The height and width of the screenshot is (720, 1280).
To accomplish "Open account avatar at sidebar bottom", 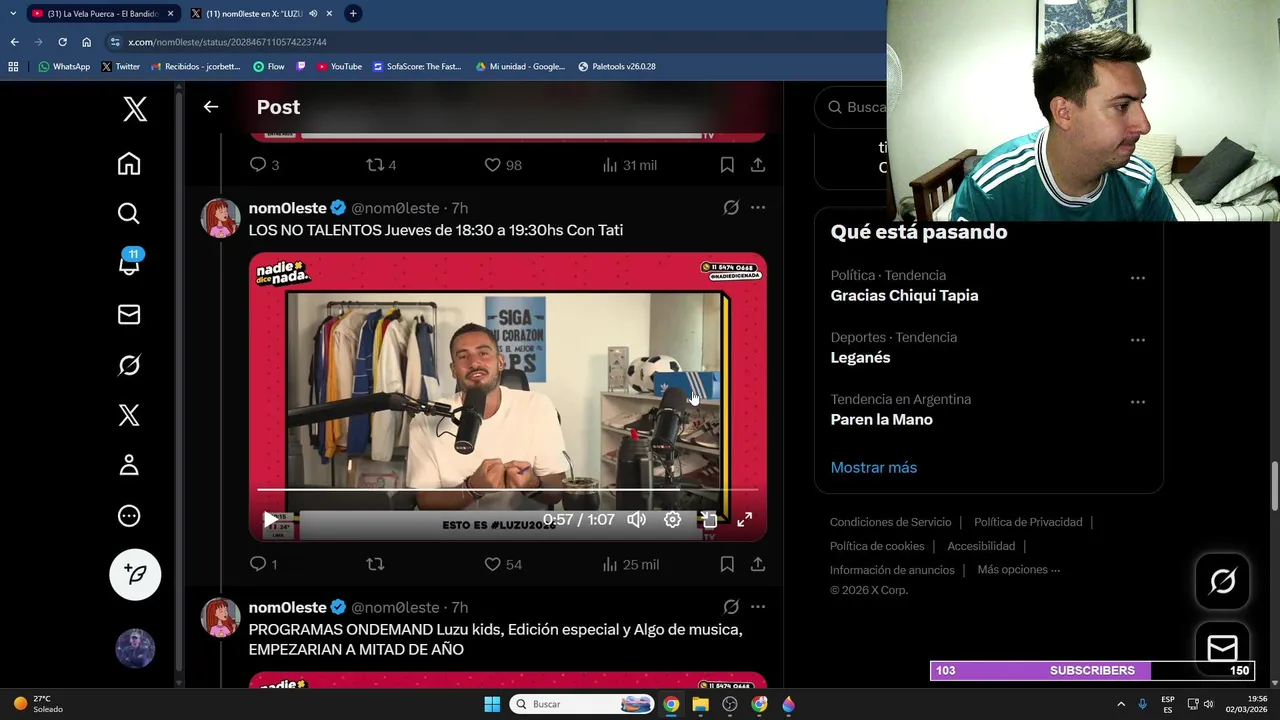I will click(x=135, y=649).
